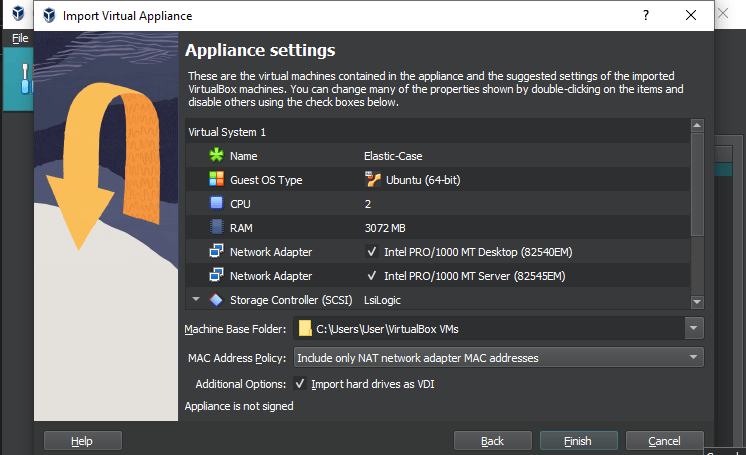Click the Ubuntu OS logo icon

pyautogui.click(x=373, y=179)
